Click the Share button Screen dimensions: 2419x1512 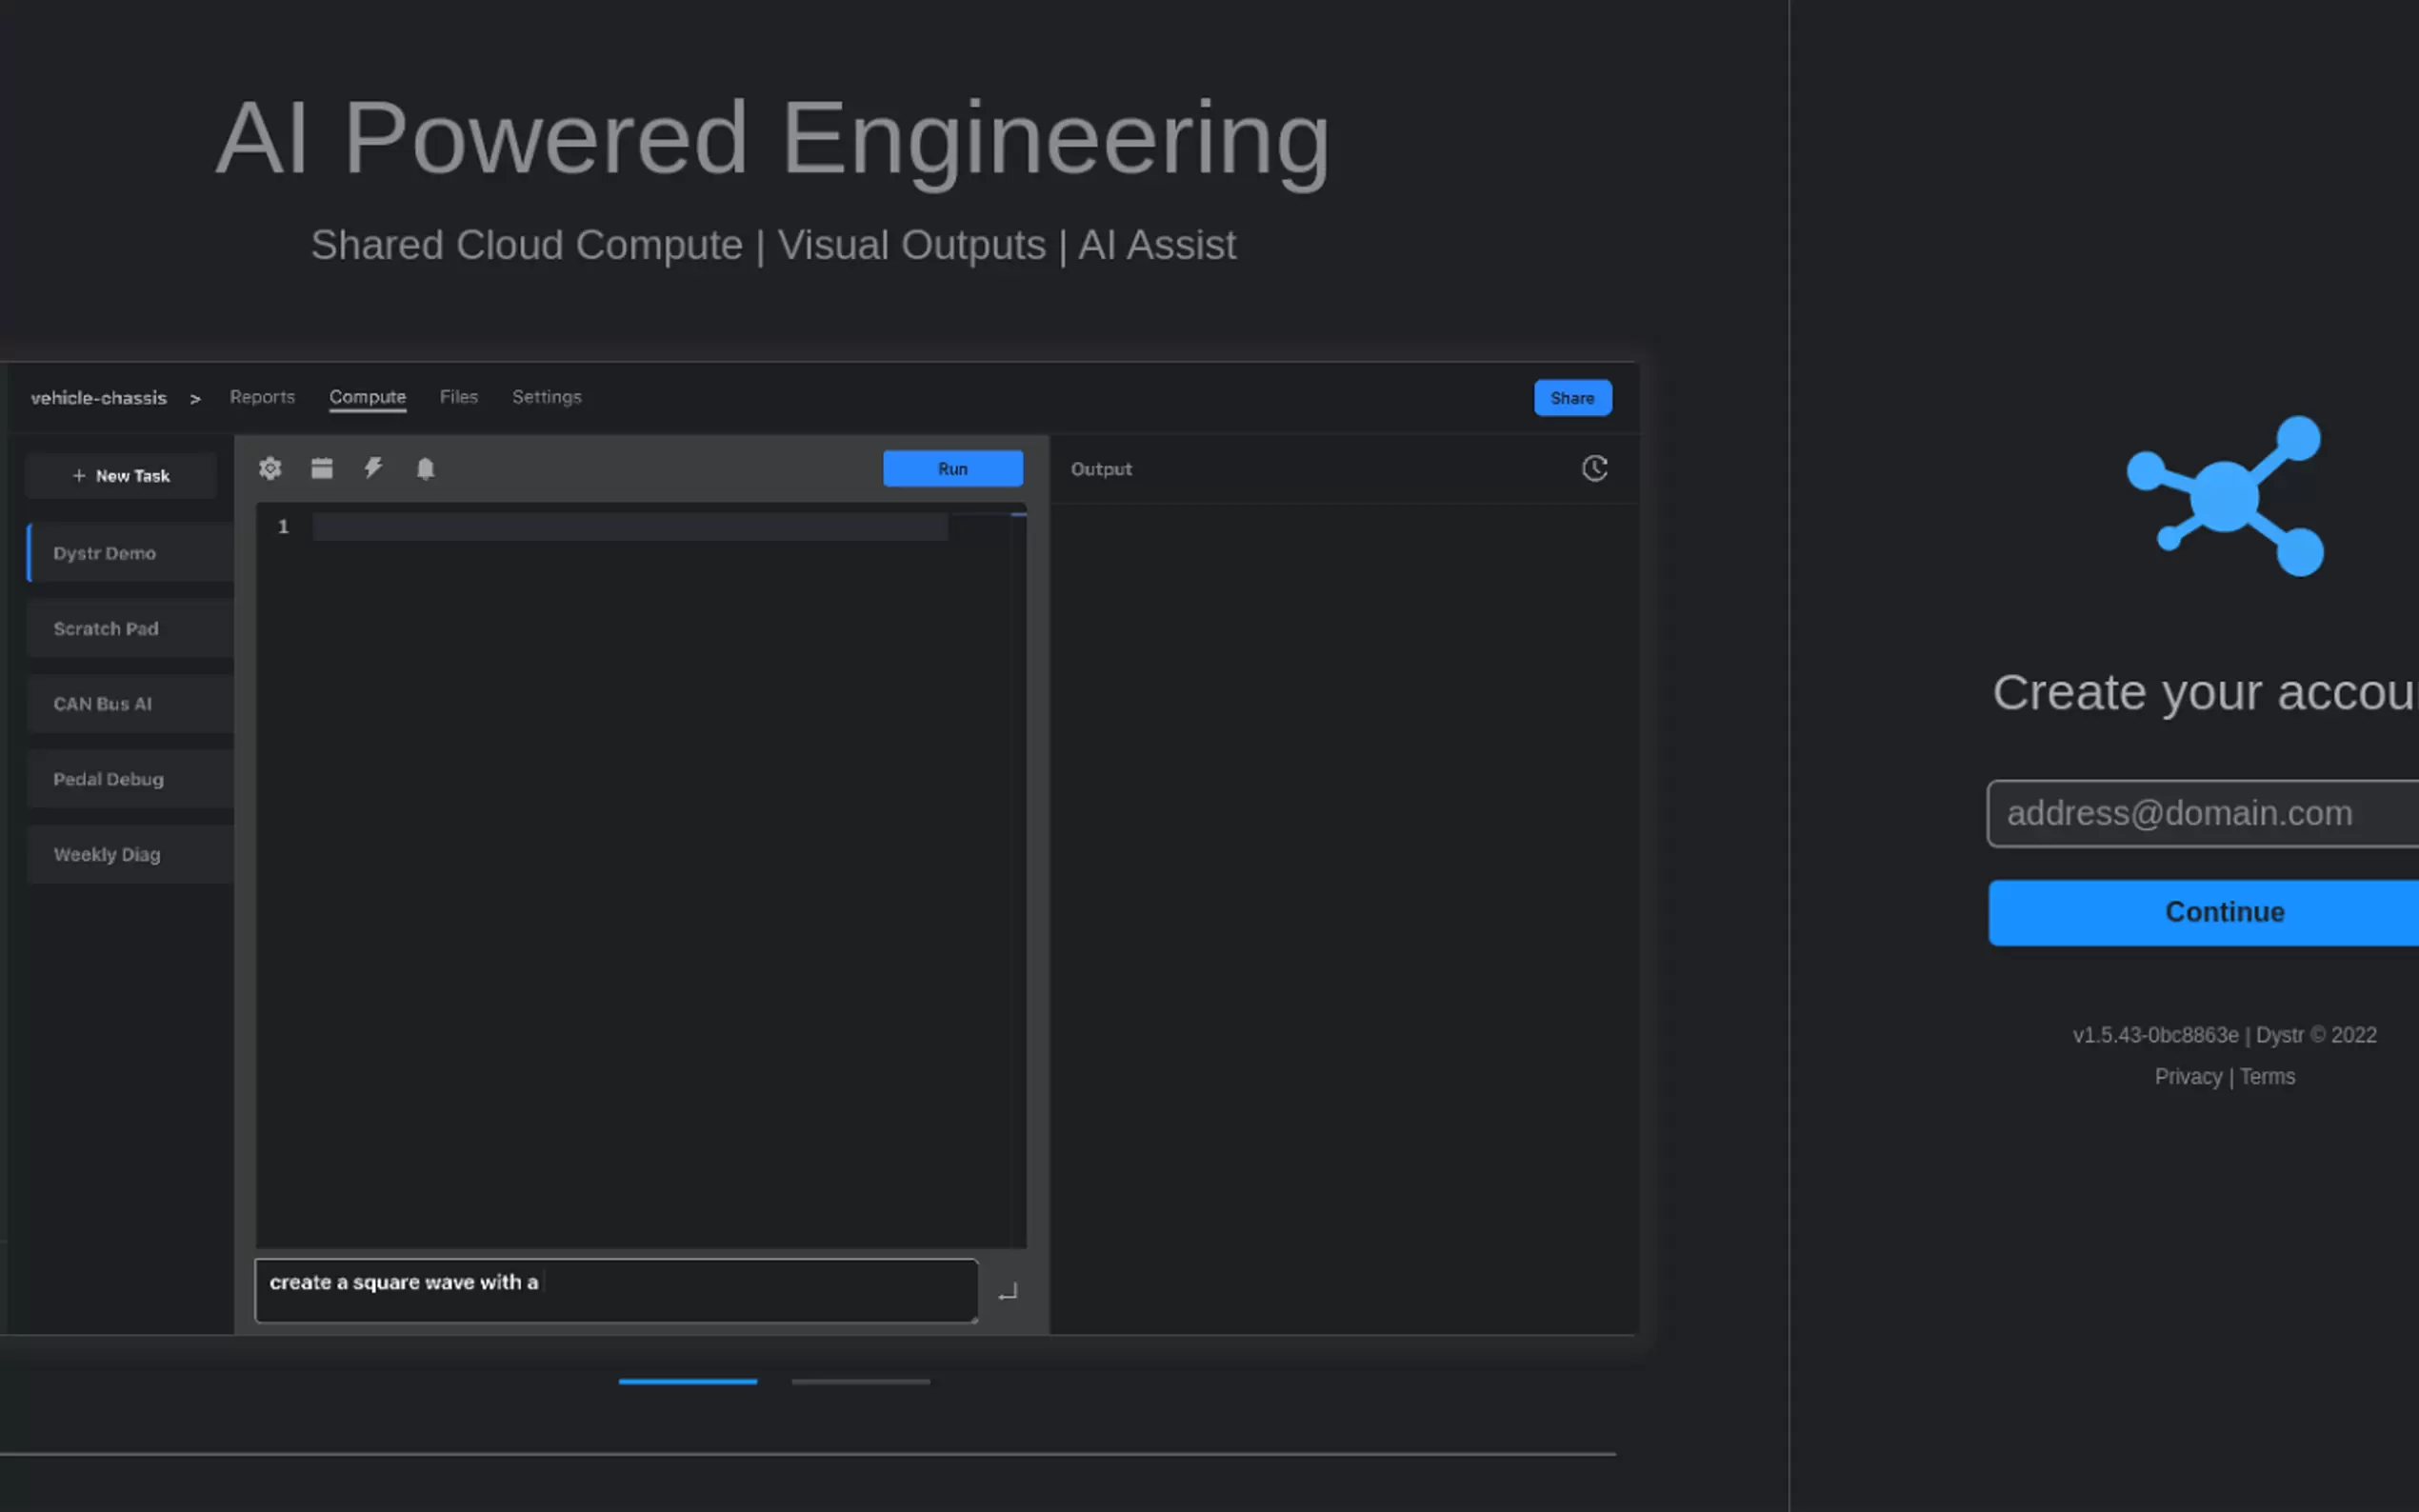pos(1572,398)
